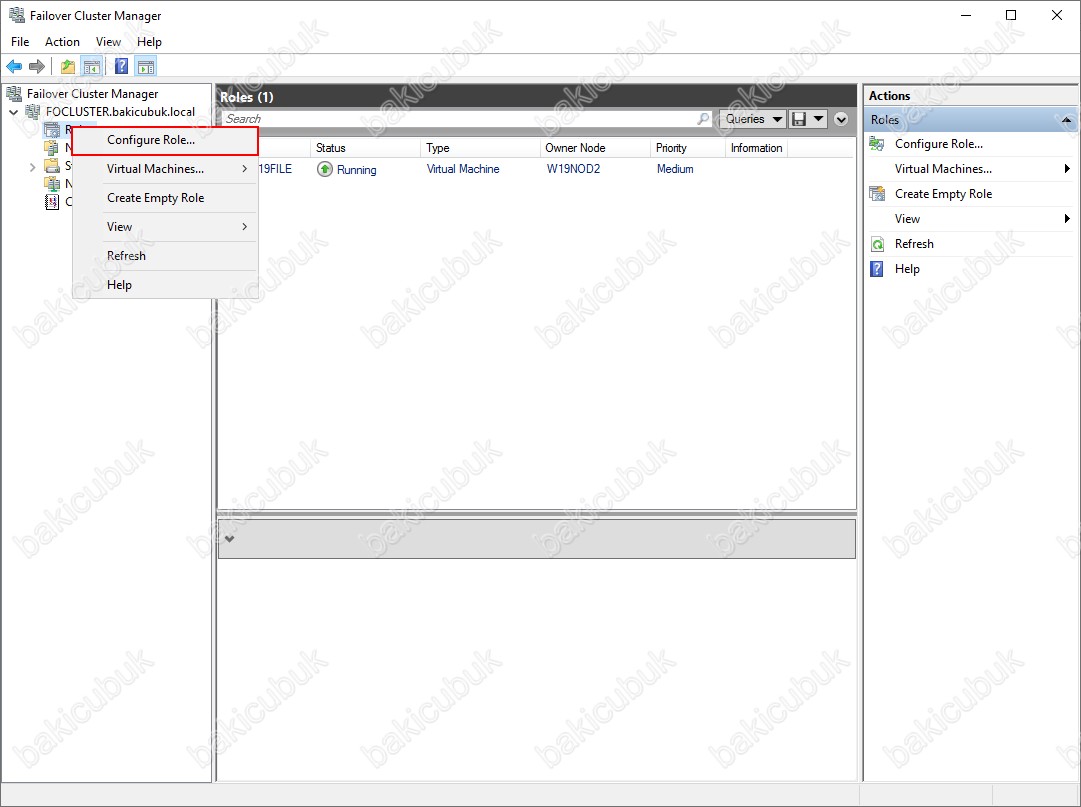Choose Create Empty Role from the context menu
This screenshot has width=1081, height=807.
click(x=165, y=198)
